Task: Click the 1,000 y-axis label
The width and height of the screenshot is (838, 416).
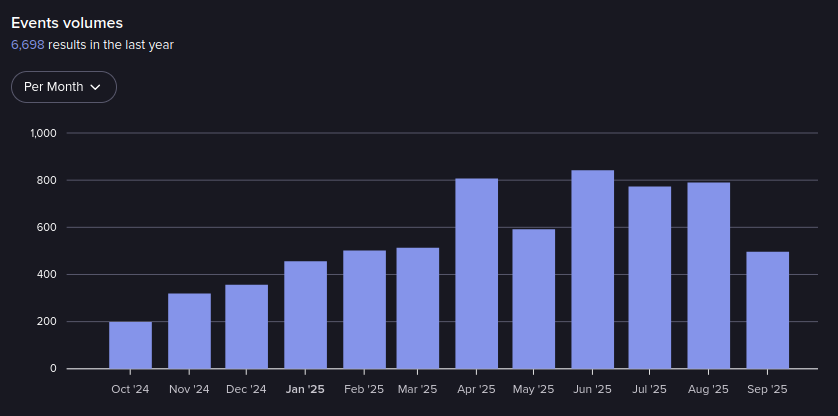Action: click(44, 133)
